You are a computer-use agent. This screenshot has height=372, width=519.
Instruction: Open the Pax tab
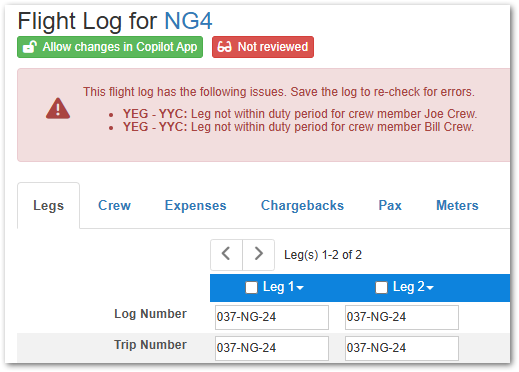coord(390,205)
